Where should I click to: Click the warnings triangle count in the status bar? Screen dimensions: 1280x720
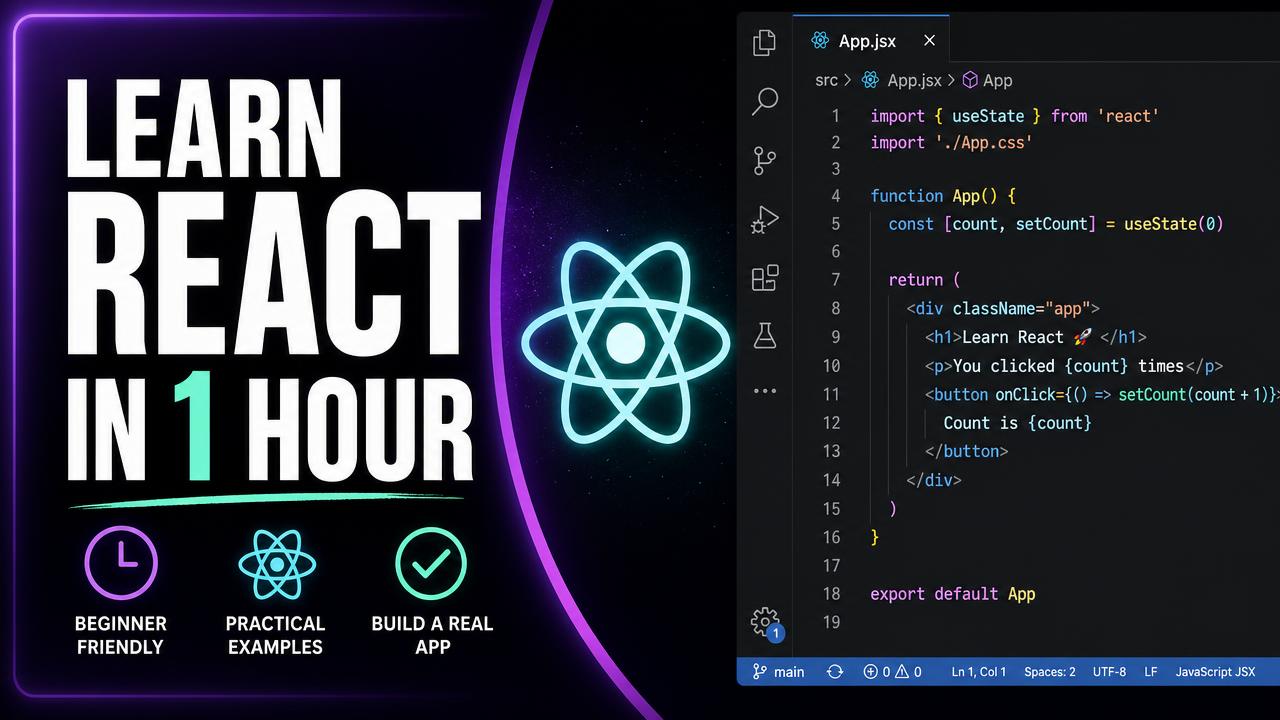[x=908, y=672]
